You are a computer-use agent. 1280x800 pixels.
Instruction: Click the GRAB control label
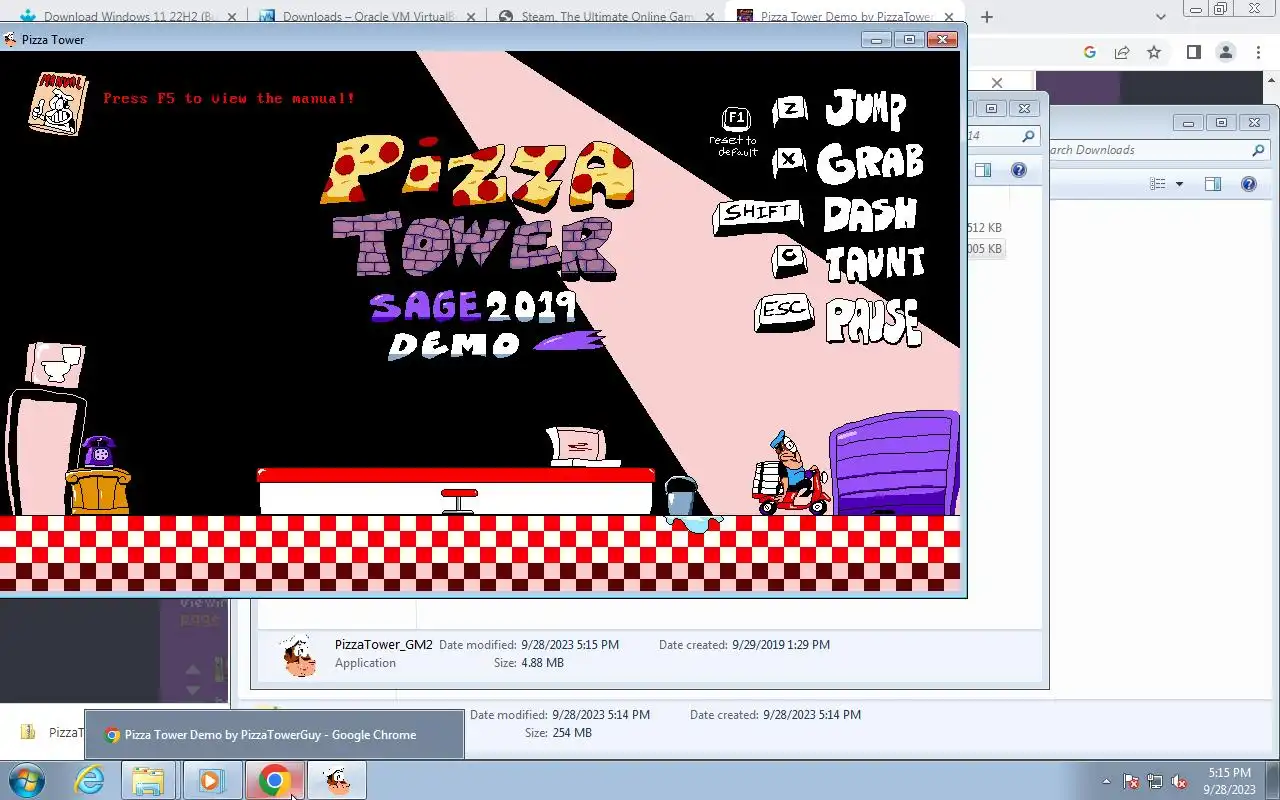click(x=870, y=163)
